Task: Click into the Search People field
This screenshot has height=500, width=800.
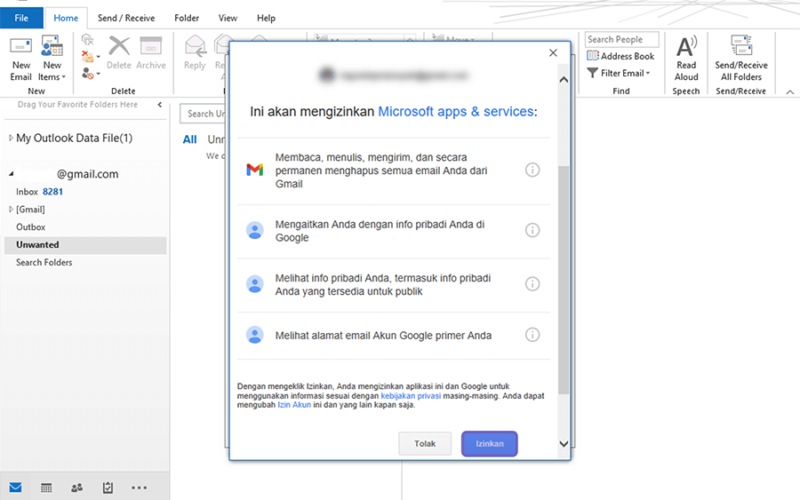Action: pos(621,39)
